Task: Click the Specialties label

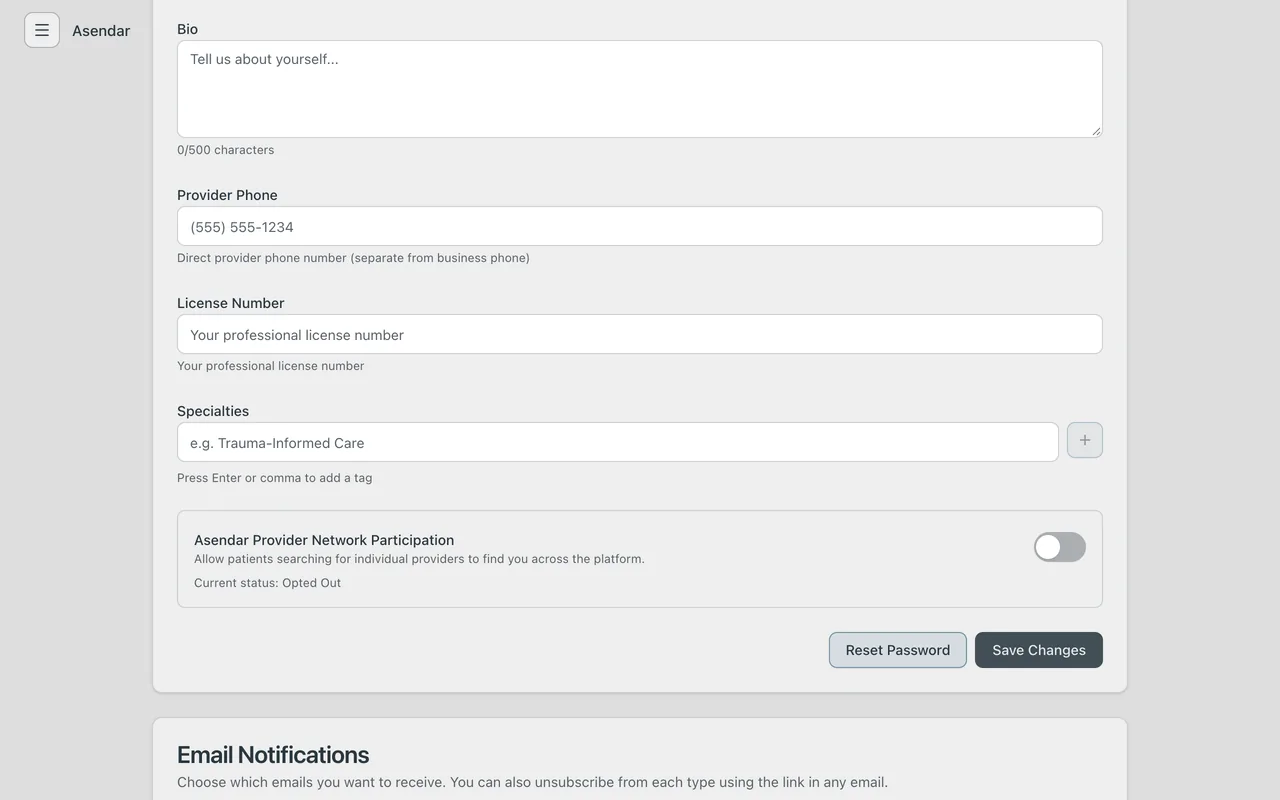Action: pyautogui.click(x=213, y=411)
